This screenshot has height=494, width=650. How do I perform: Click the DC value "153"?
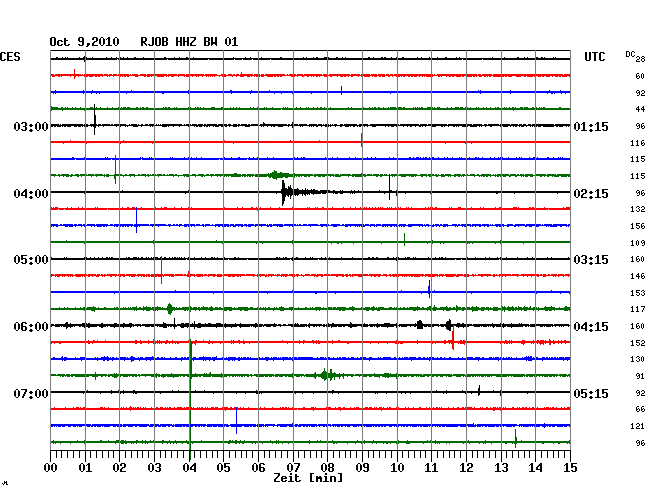(638, 293)
